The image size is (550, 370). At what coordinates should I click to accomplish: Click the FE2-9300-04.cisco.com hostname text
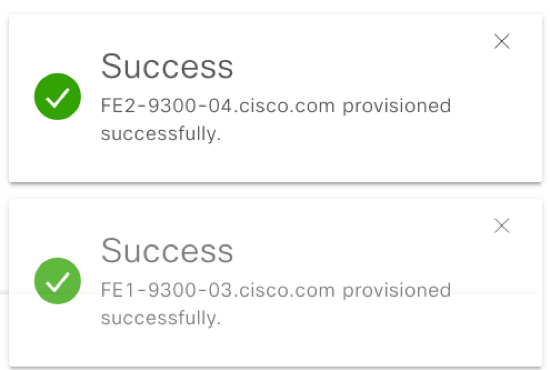pyautogui.click(x=218, y=106)
